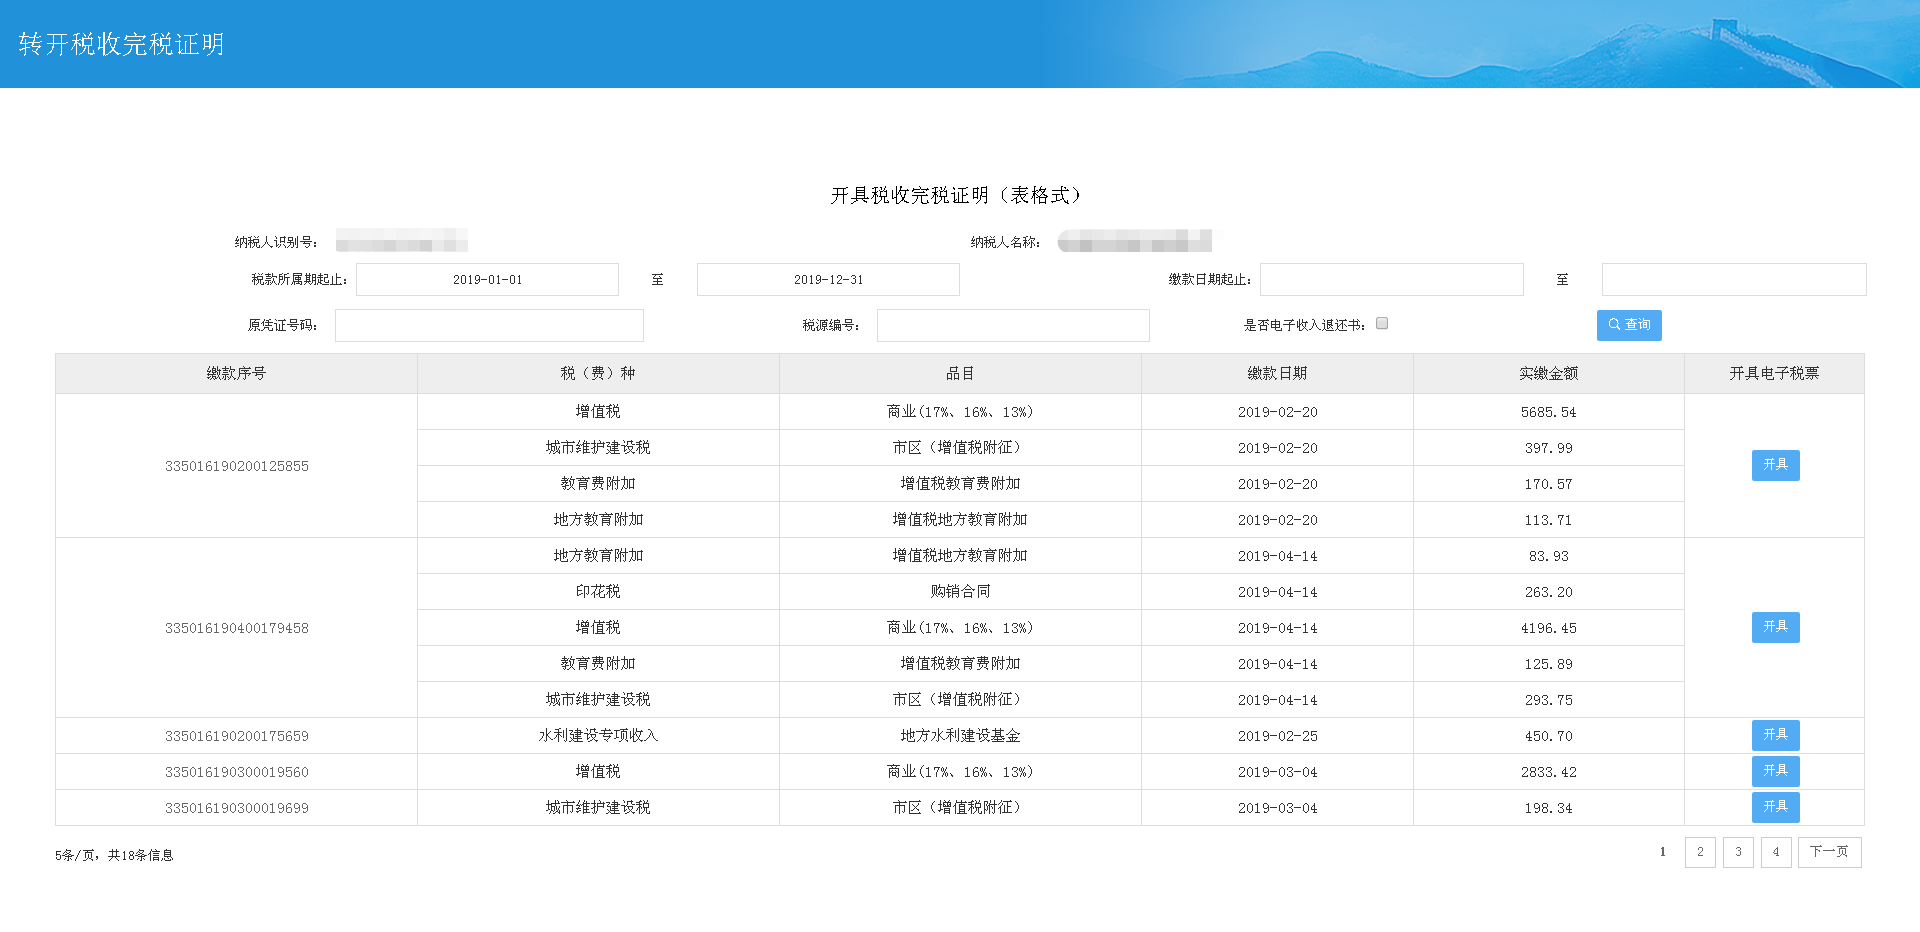1920x932 pixels.
Task: Click amount 397.99 cell
Action: click(x=1549, y=448)
